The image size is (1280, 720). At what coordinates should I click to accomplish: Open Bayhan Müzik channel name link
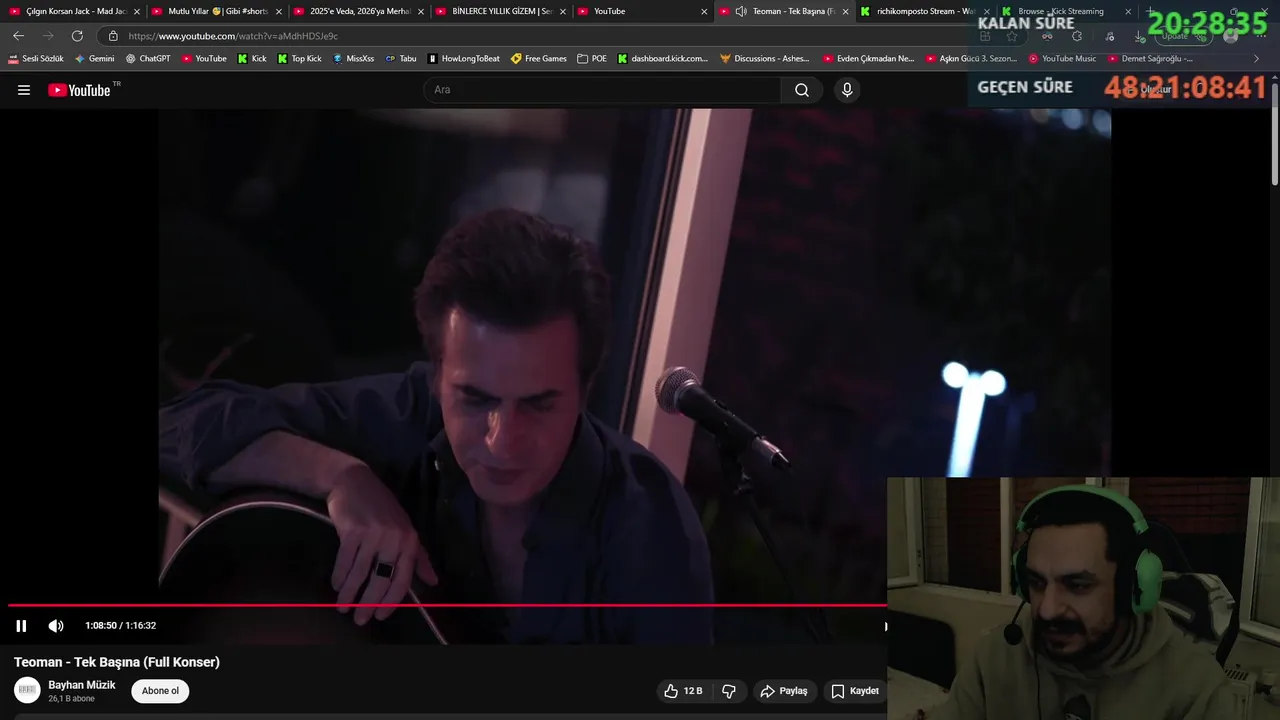coord(82,685)
